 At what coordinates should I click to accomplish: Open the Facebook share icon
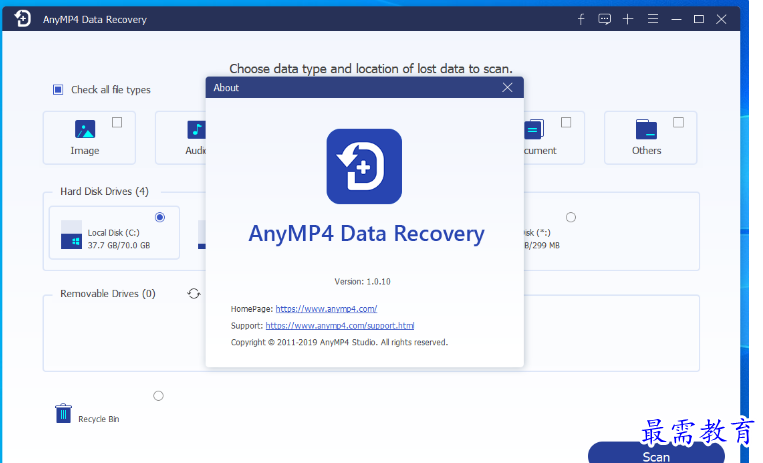point(581,19)
